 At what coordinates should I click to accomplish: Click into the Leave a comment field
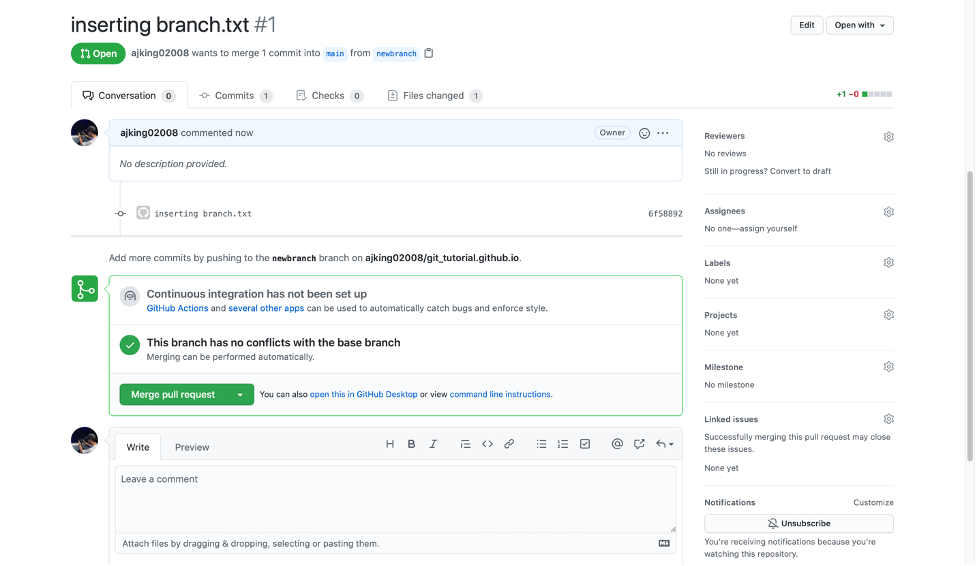click(x=395, y=498)
